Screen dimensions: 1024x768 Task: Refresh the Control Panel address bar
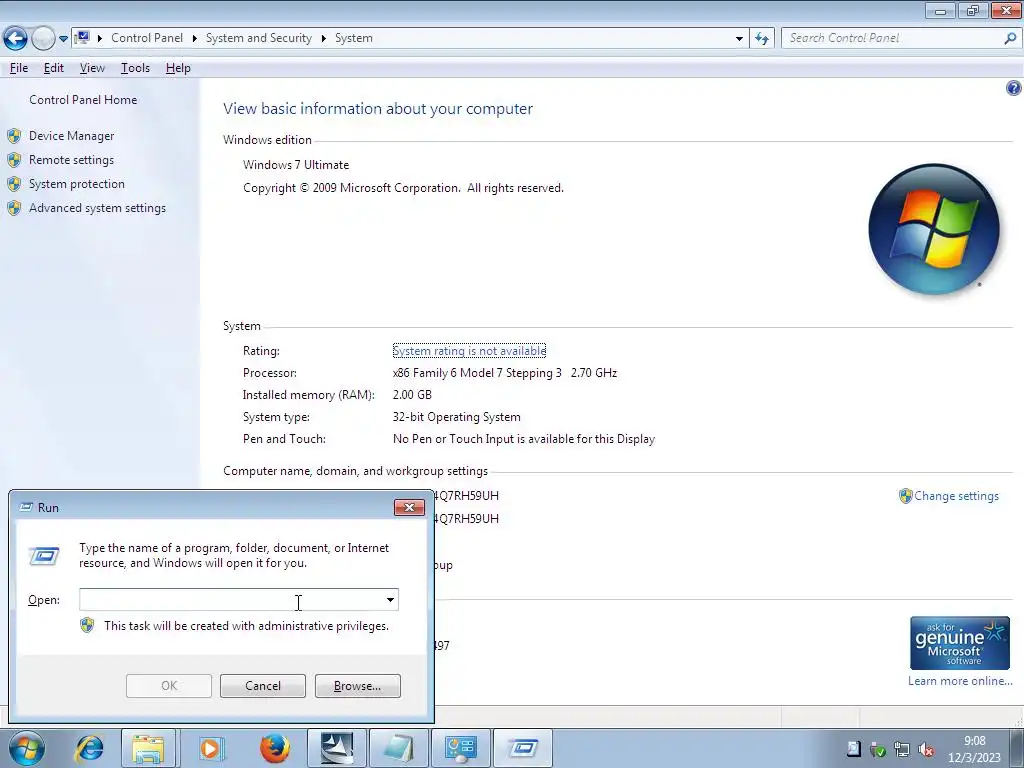[761, 38]
